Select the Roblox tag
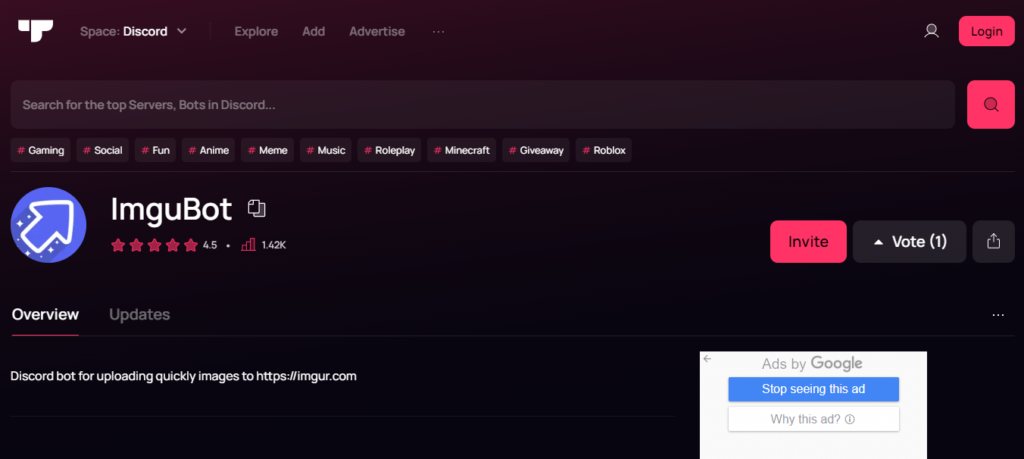 tap(603, 150)
